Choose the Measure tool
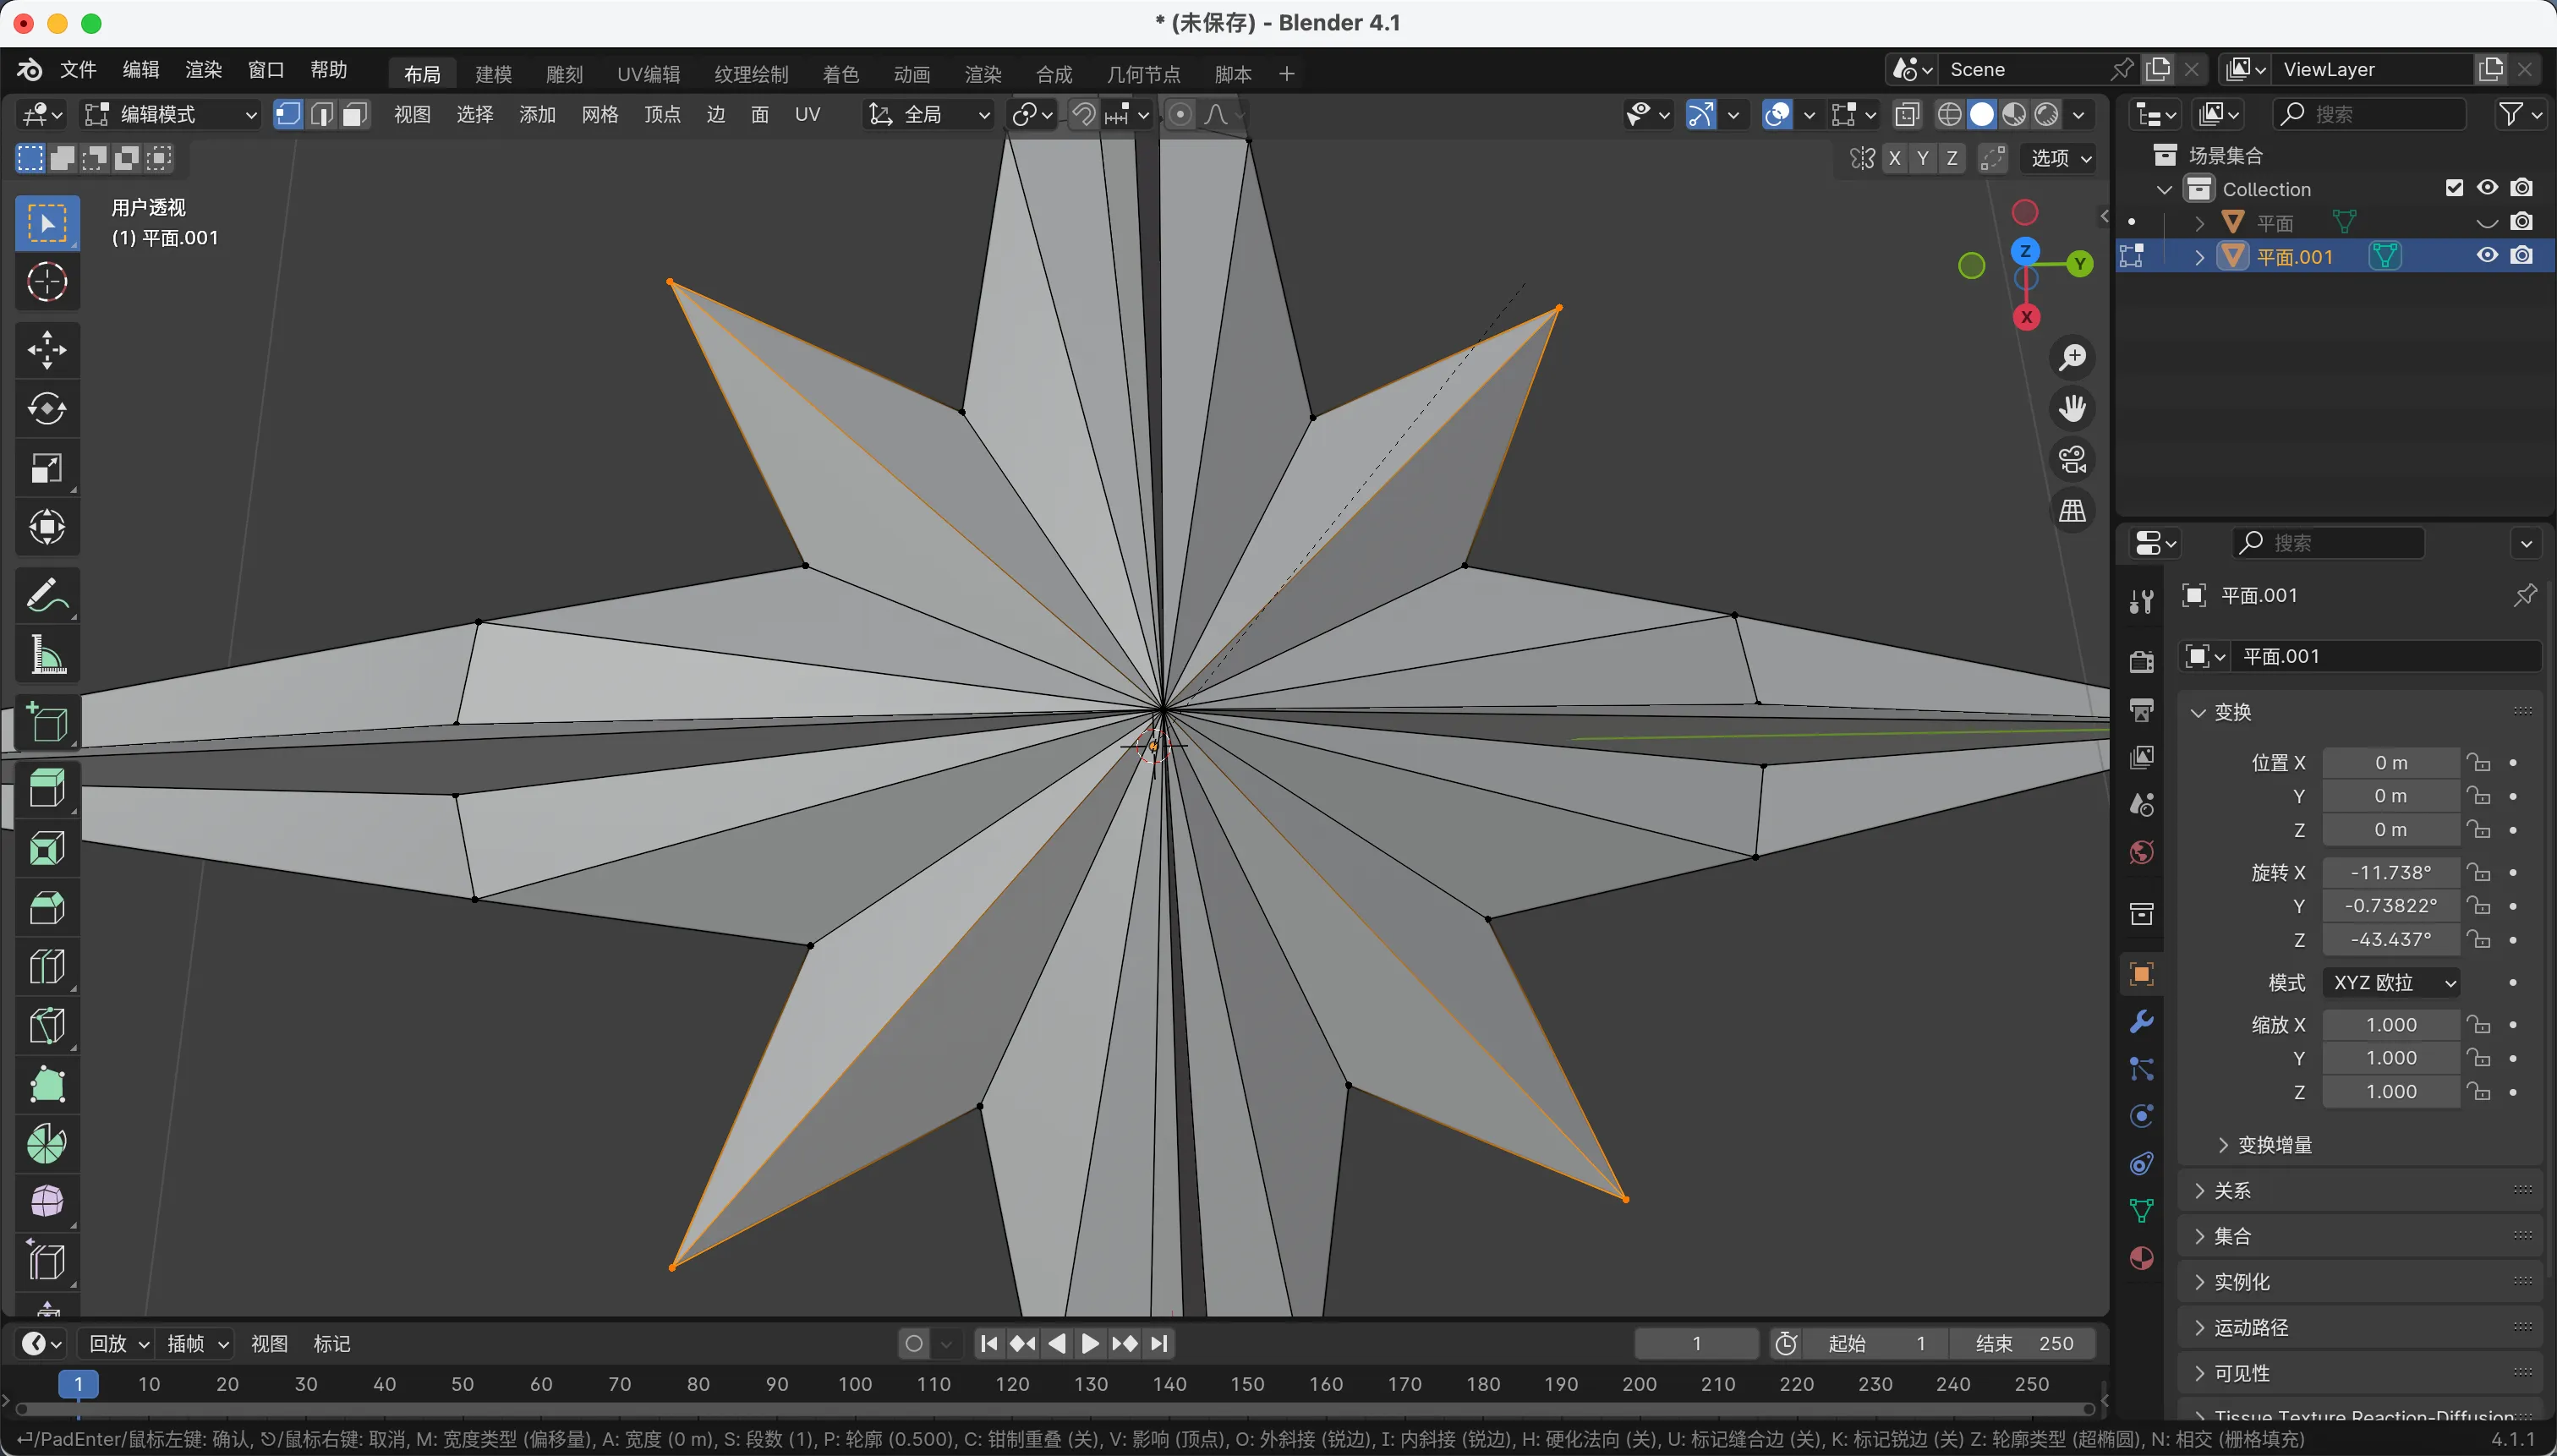Image resolution: width=2557 pixels, height=1456 pixels. coord(47,656)
